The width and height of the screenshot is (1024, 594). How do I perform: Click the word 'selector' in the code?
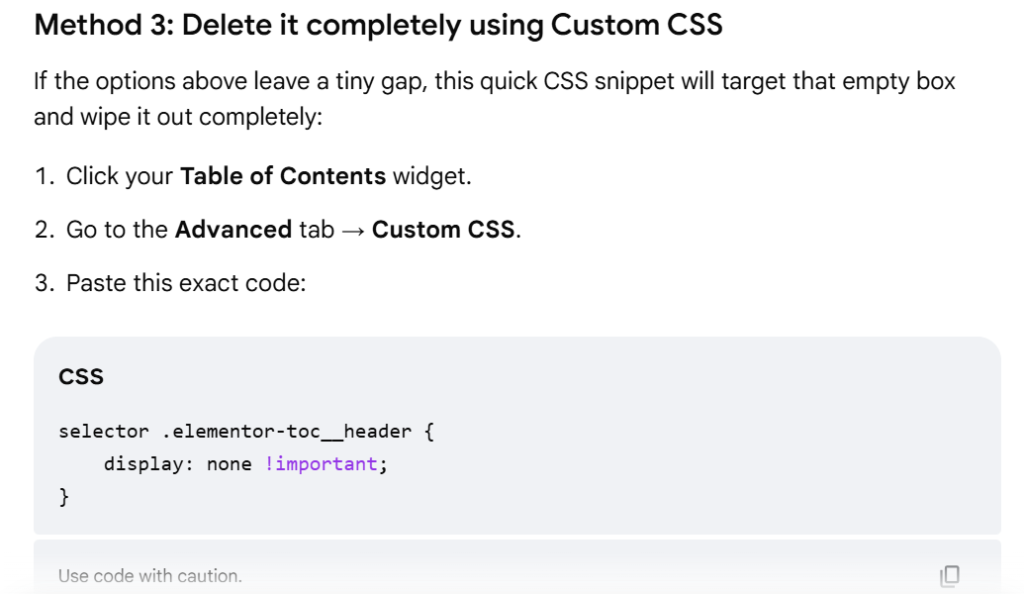104,431
